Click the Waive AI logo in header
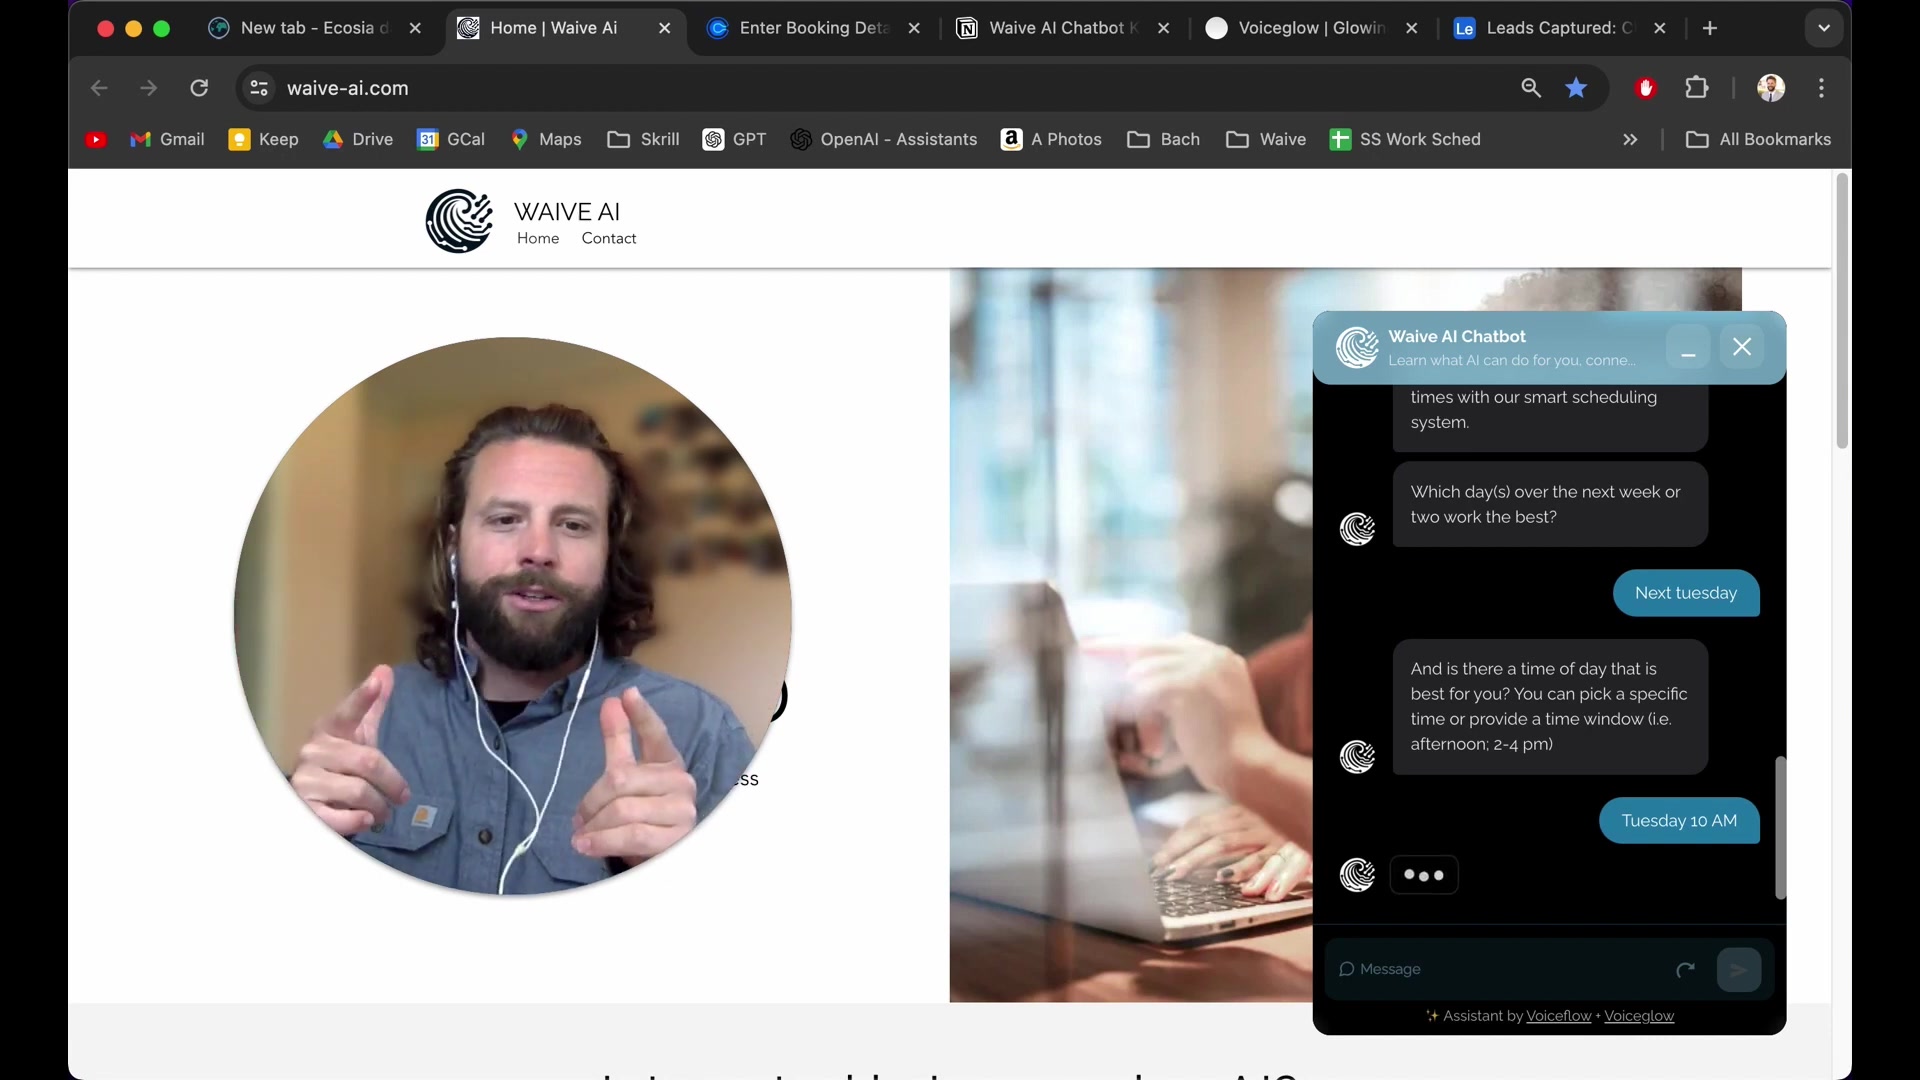Image resolution: width=1920 pixels, height=1080 pixels. point(459,221)
